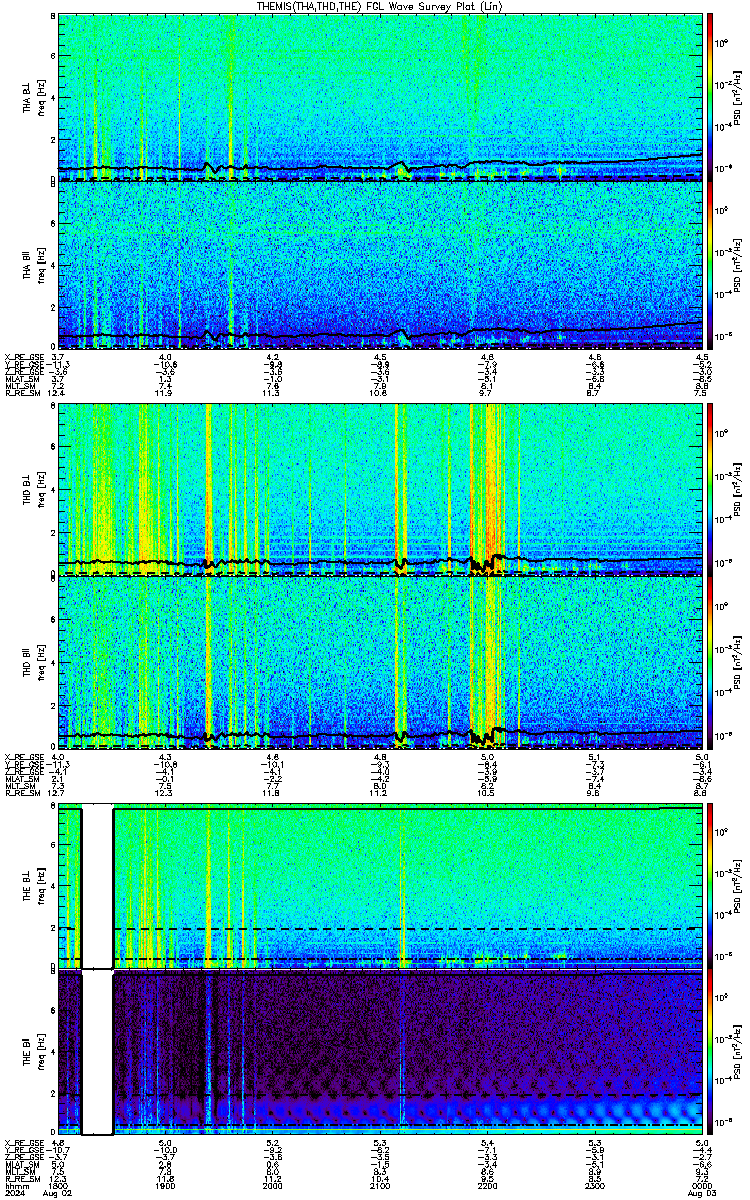Screen dimensions: 750x1200
Task: Click the THD B-perpendicular axis label
Action: 28,491
